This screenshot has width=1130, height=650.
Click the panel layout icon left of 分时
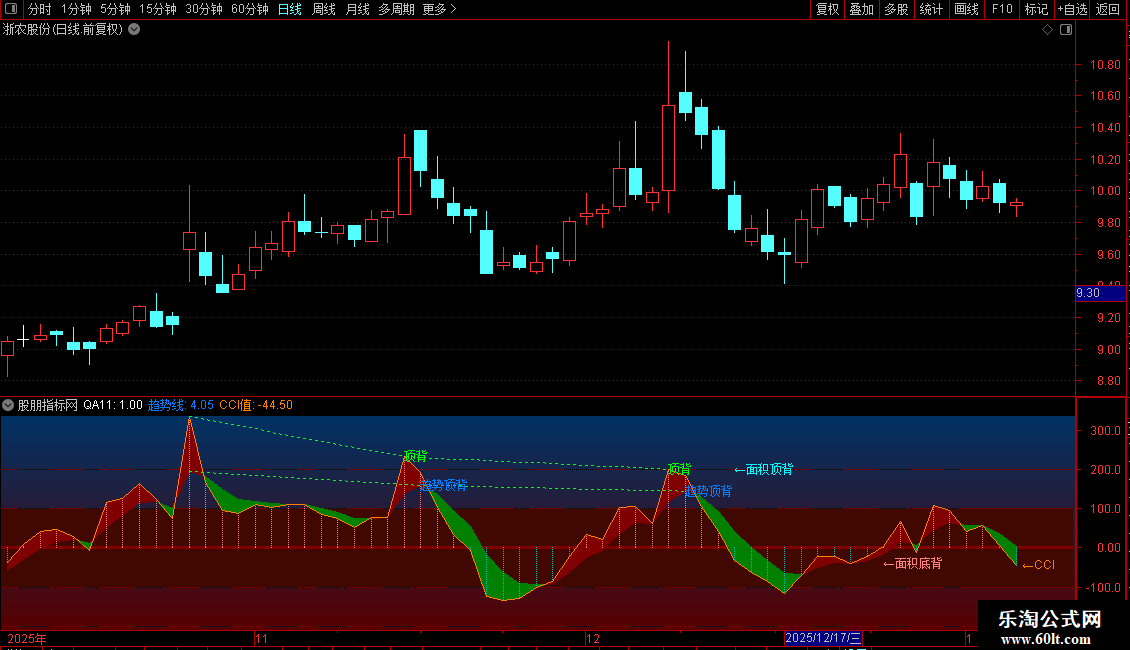point(11,9)
